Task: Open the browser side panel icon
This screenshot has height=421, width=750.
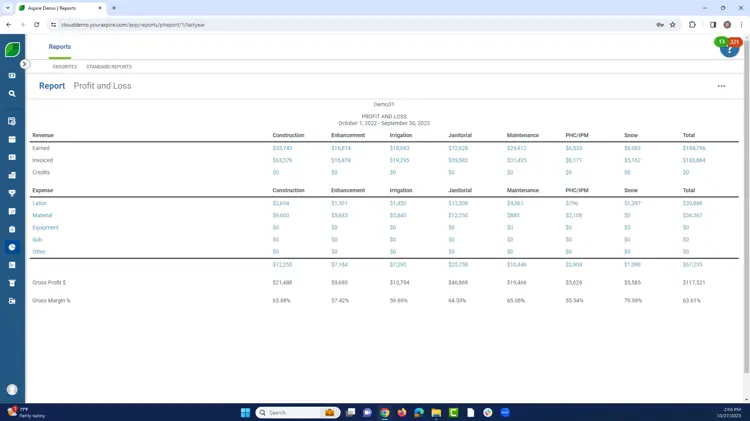Action: [x=713, y=25]
